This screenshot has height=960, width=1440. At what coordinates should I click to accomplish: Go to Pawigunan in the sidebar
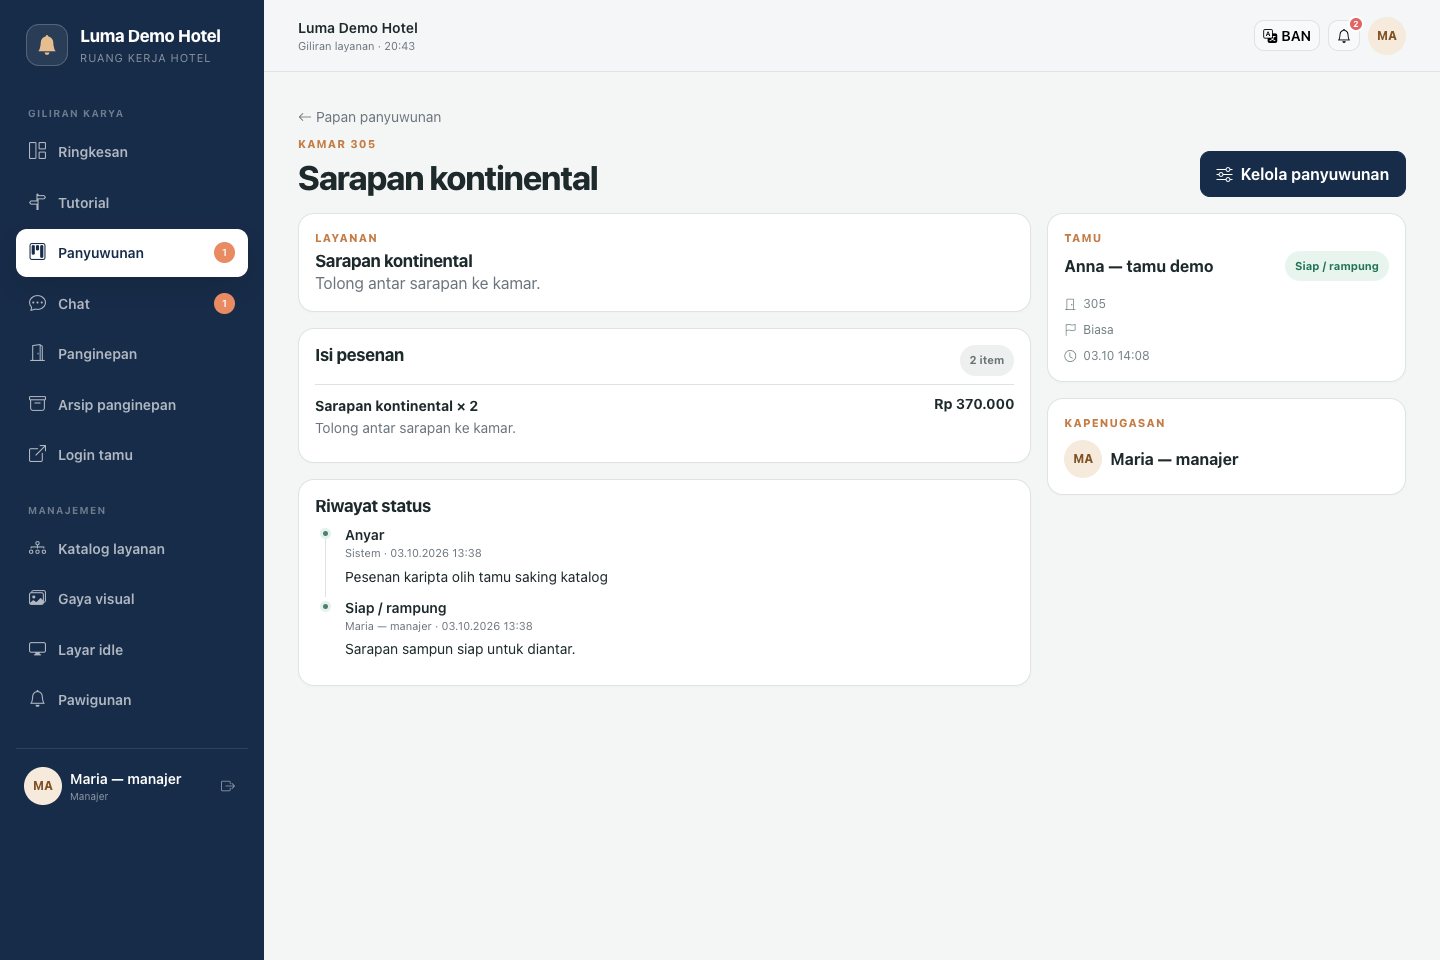point(132,700)
